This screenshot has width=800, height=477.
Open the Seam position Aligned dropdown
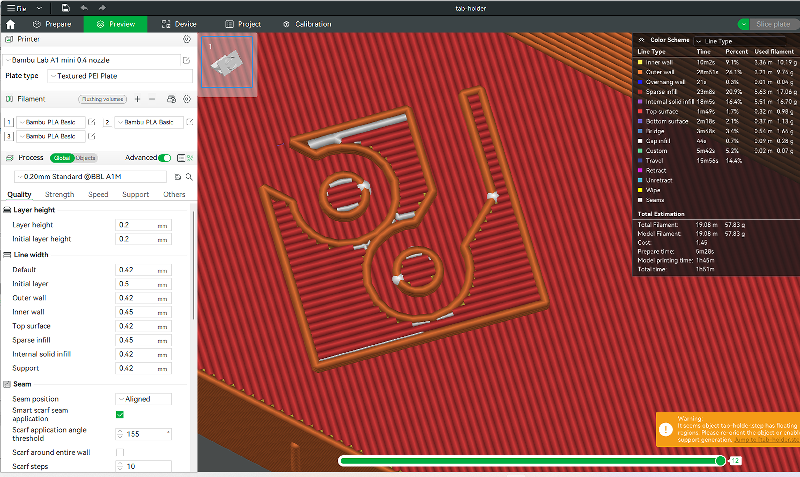tap(143, 399)
